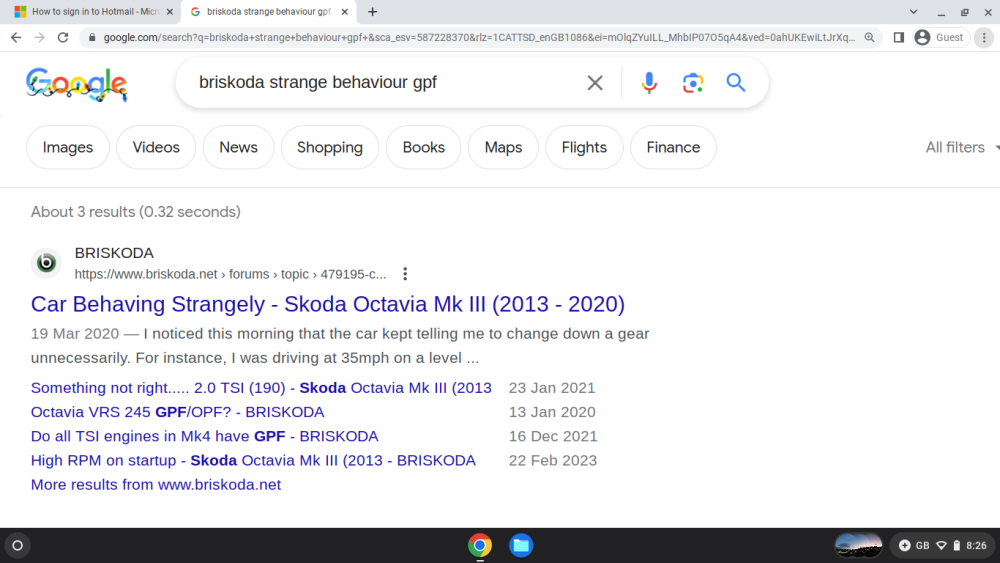
Task: Expand the All filters dropdown
Action: [x=962, y=147]
